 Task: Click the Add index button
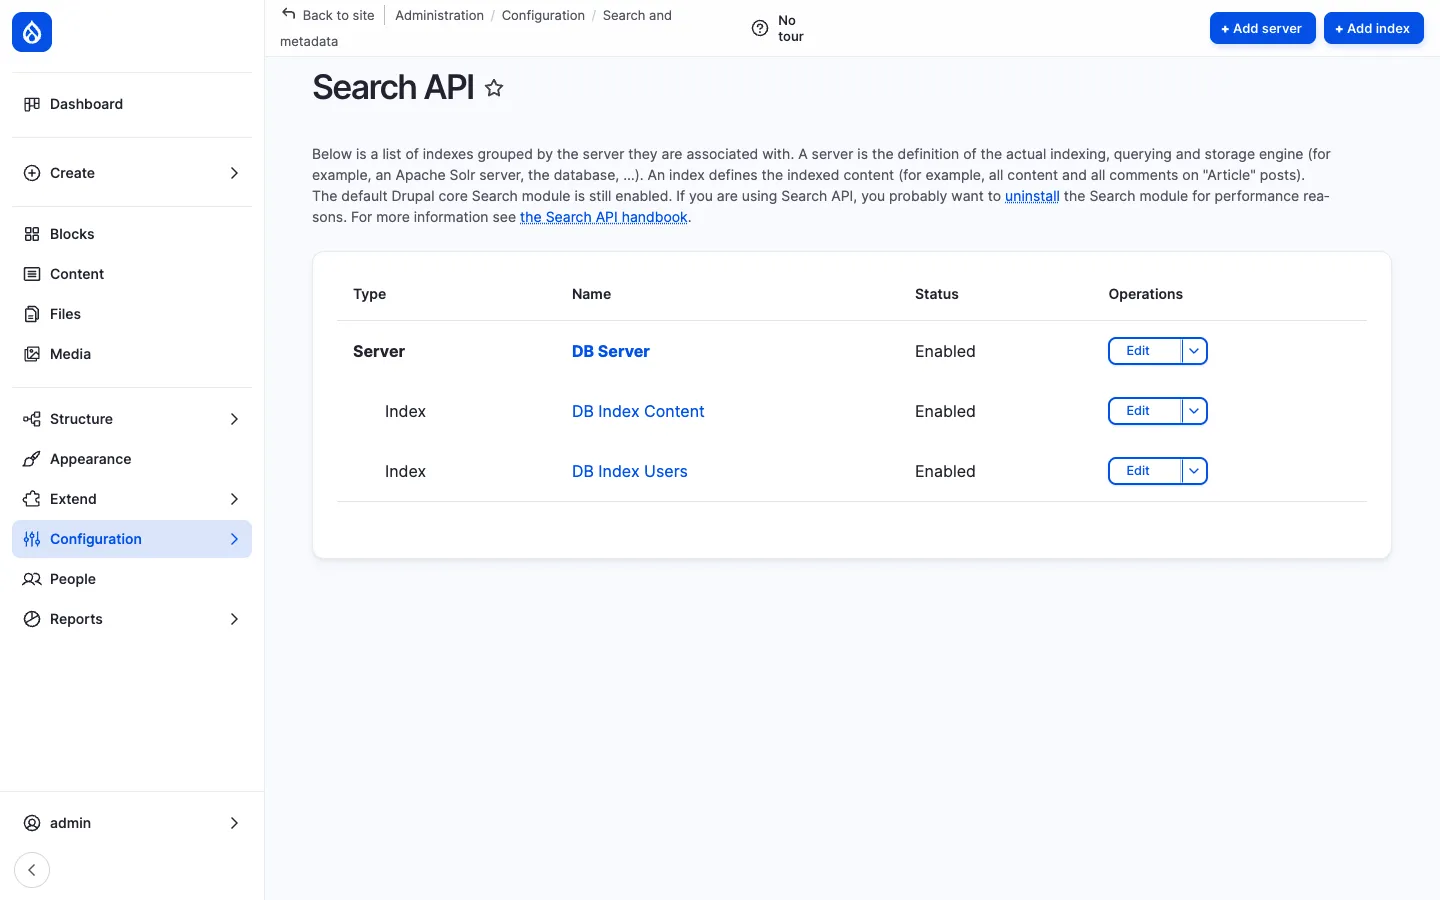1373,28
